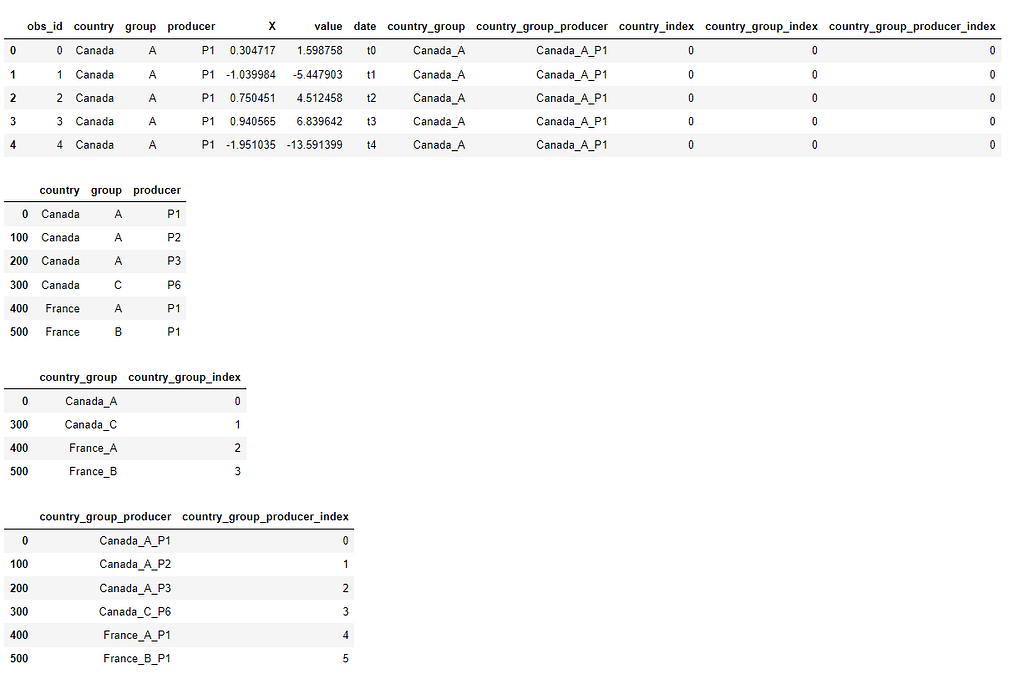Click the country_group_producer_index header in the last table
1024x679 pixels.
tap(265, 516)
